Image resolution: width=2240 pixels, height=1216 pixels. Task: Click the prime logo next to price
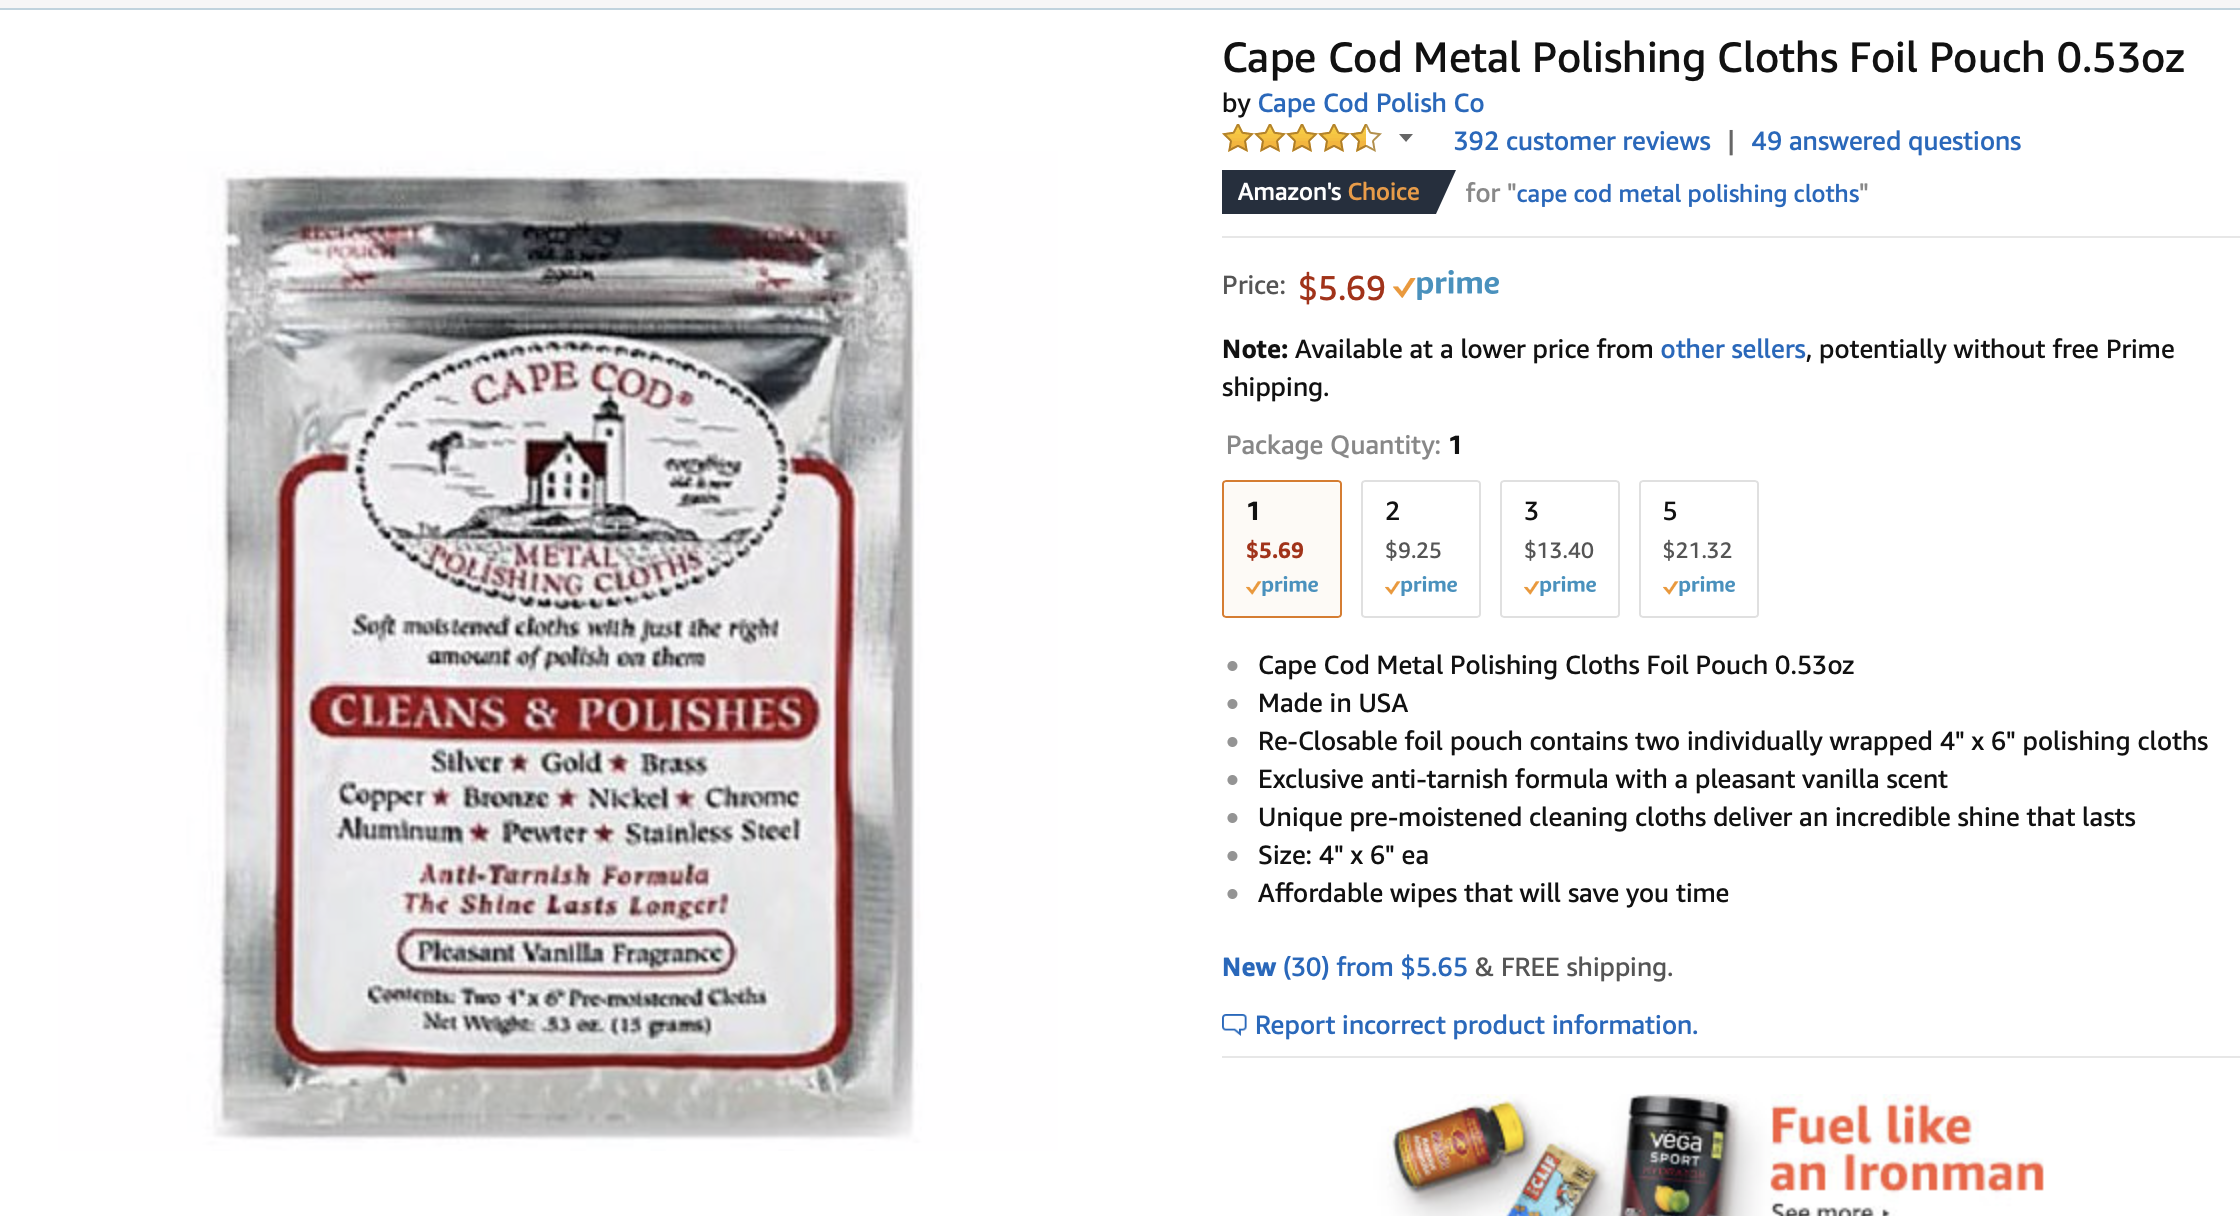1446,285
